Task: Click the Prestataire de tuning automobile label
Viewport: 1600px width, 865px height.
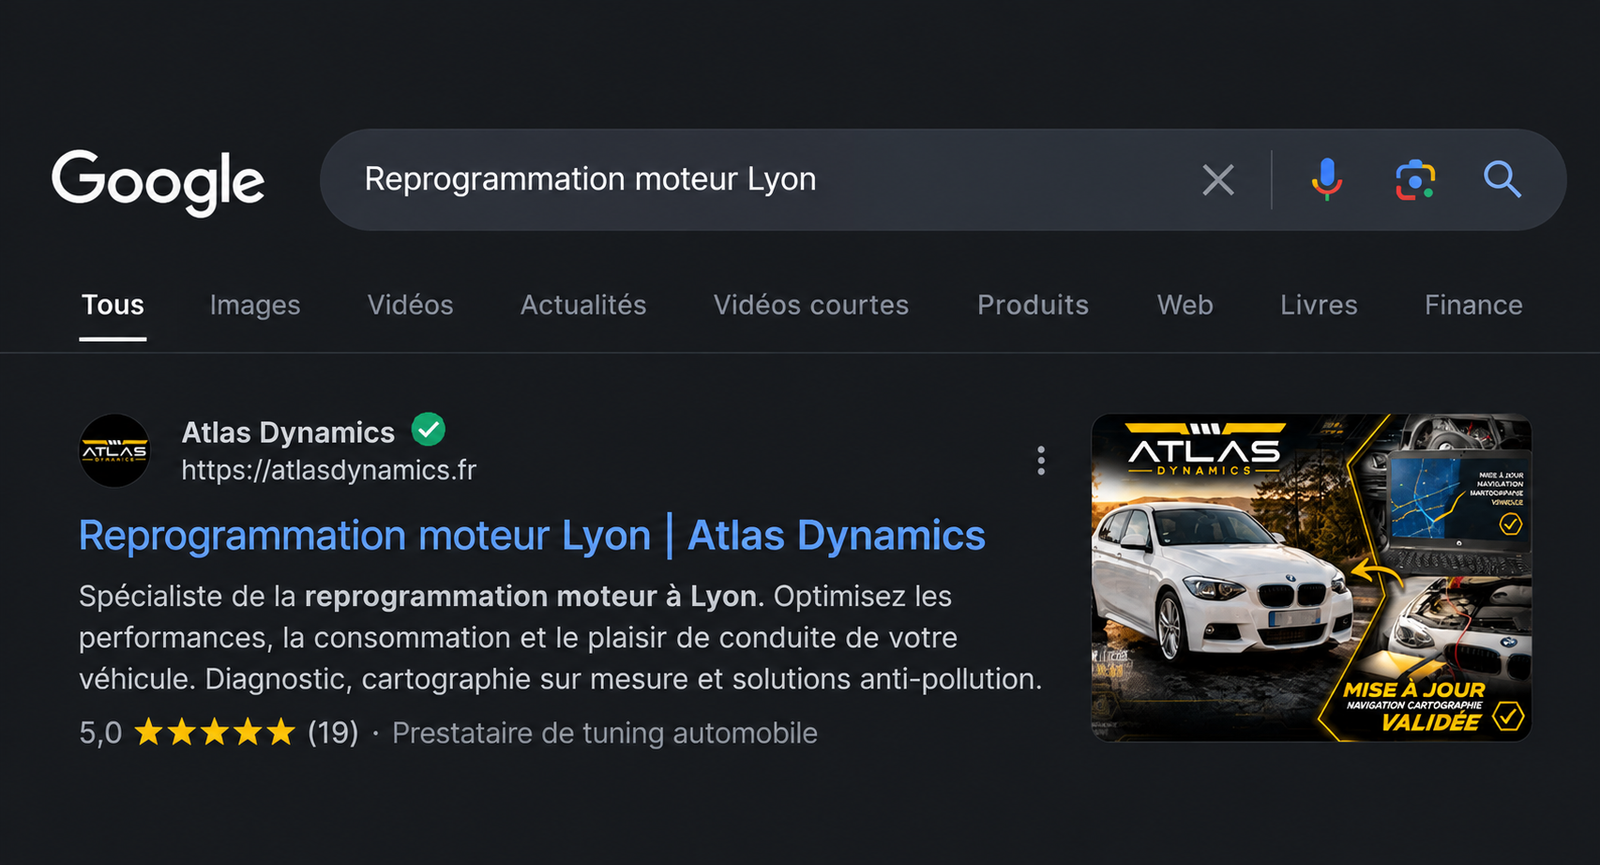Action: 605,733
